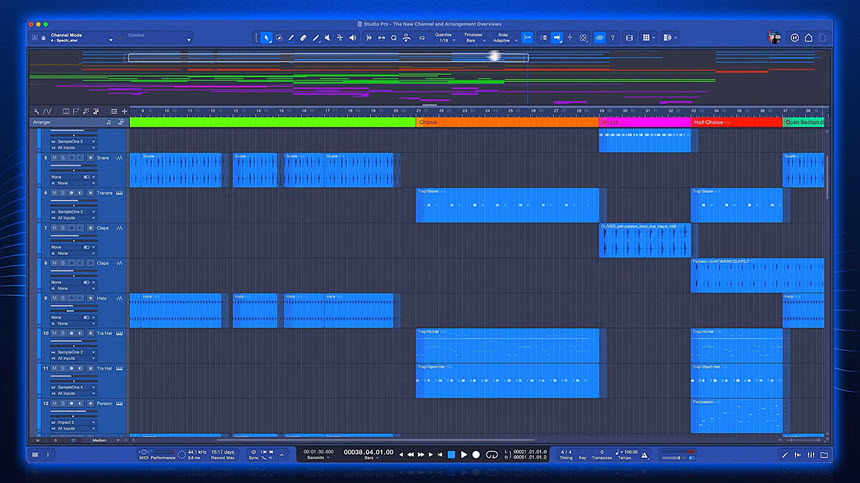Open the track list icon
This screenshot has width=860, height=483.
point(114,111)
